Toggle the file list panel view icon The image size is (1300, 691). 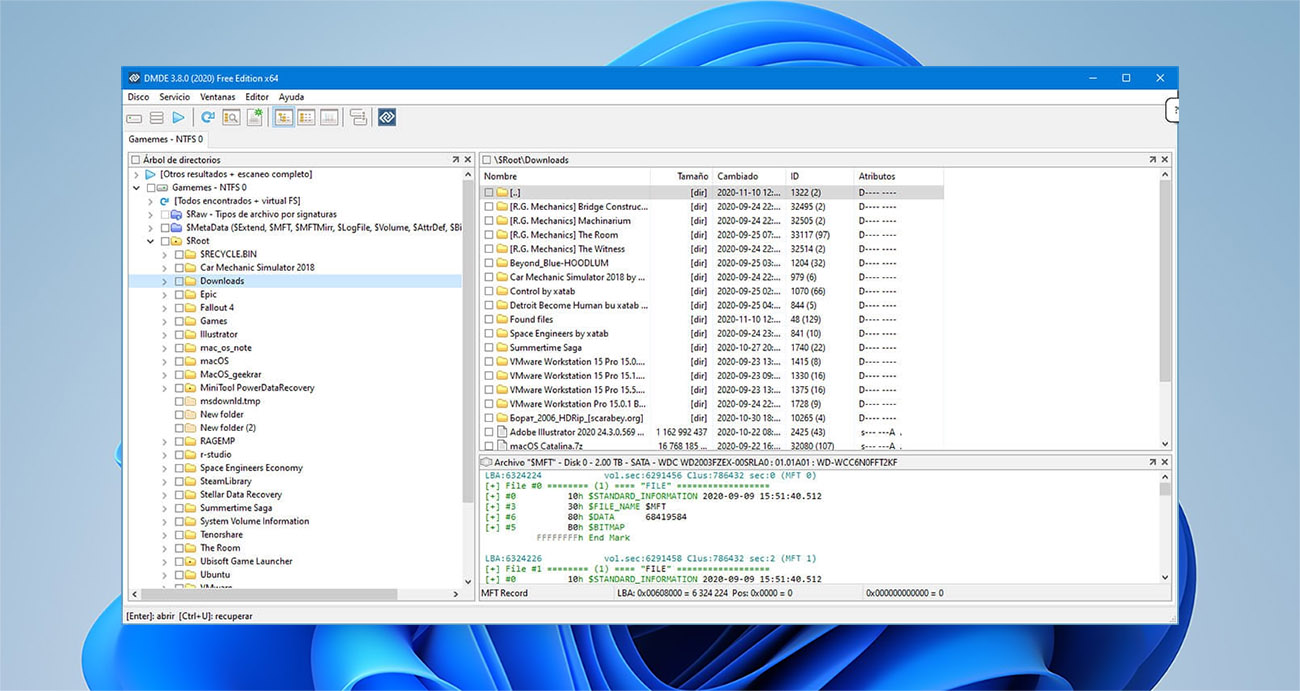pyautogui.click(x=306, y=117)
